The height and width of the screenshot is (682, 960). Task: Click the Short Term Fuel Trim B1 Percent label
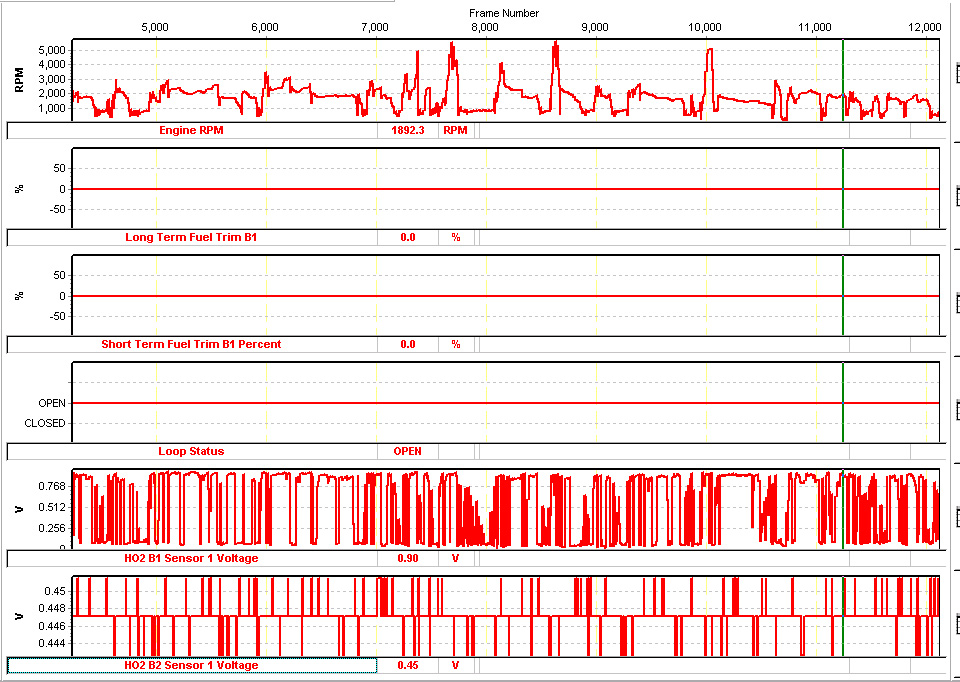pyautogui.click(x=192, y=344)
